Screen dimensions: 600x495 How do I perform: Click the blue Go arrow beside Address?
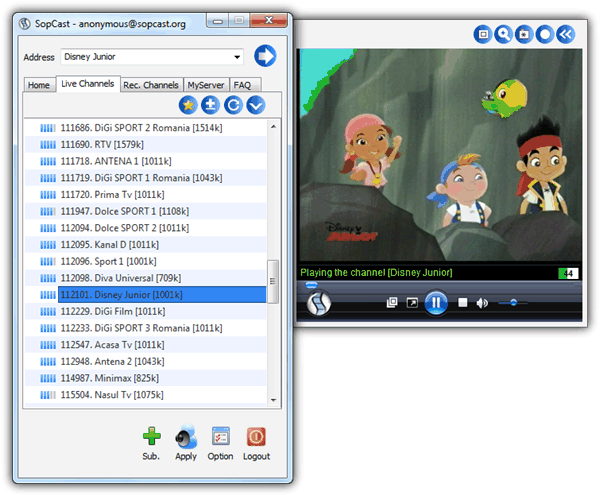(x=265, y=56)
